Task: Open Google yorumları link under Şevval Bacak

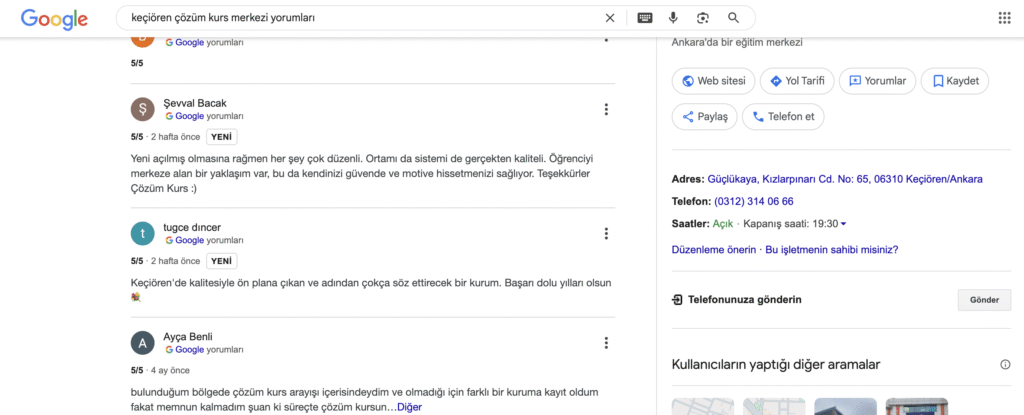Action: [x=204, y=116]
